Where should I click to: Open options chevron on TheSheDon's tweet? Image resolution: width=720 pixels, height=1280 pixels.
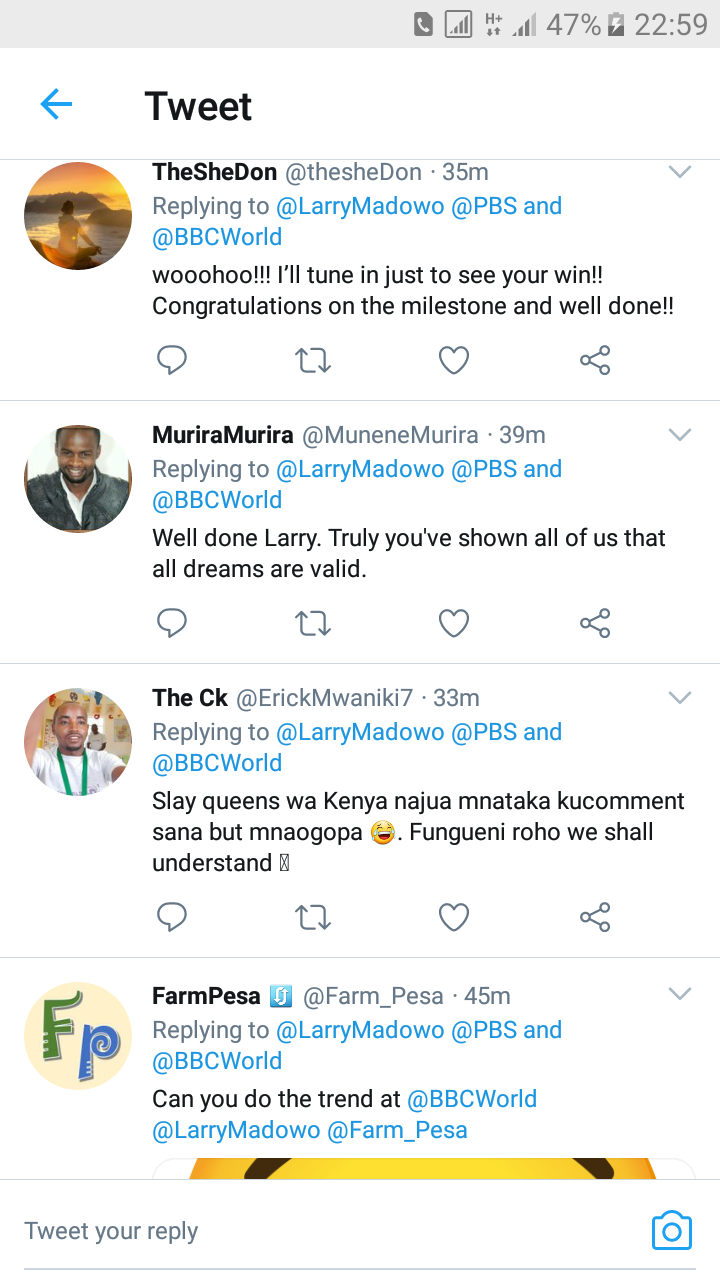[x=680, y=173]
